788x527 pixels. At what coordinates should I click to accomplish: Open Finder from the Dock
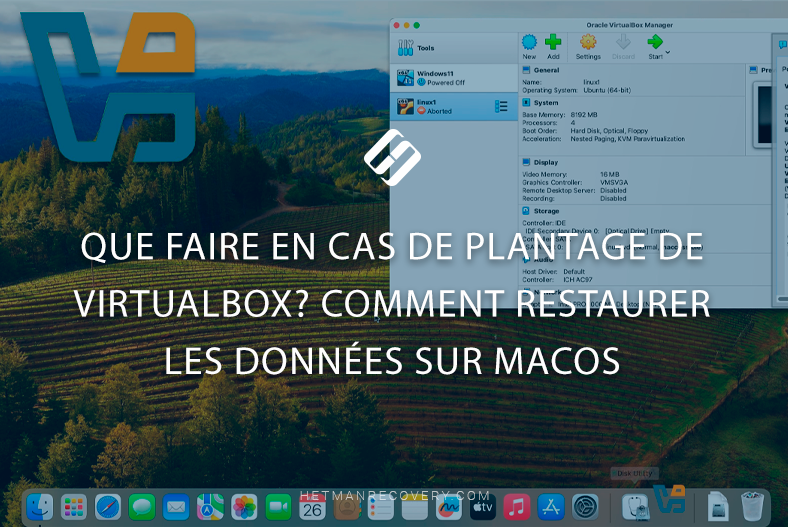click(x=41, y=506)
